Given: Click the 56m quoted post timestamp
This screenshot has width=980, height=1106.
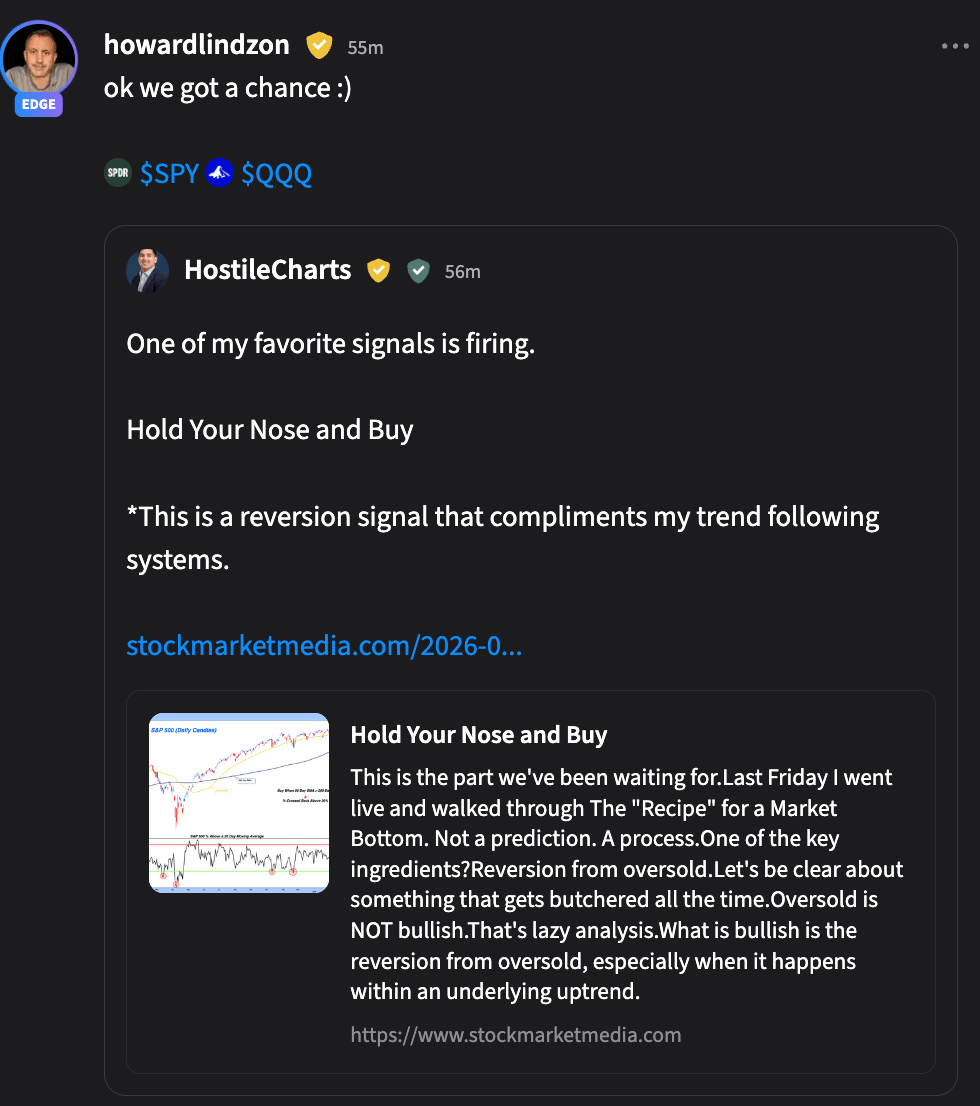Looking at the screenshot, I should [462, 272].
